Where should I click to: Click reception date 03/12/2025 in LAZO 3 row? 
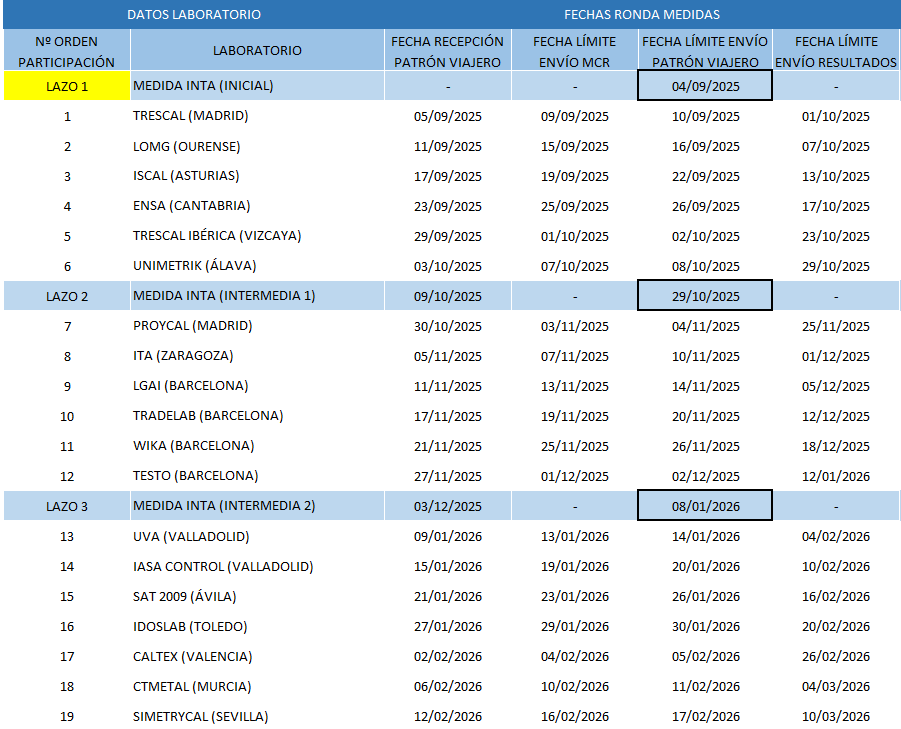(x=448, y=506)
